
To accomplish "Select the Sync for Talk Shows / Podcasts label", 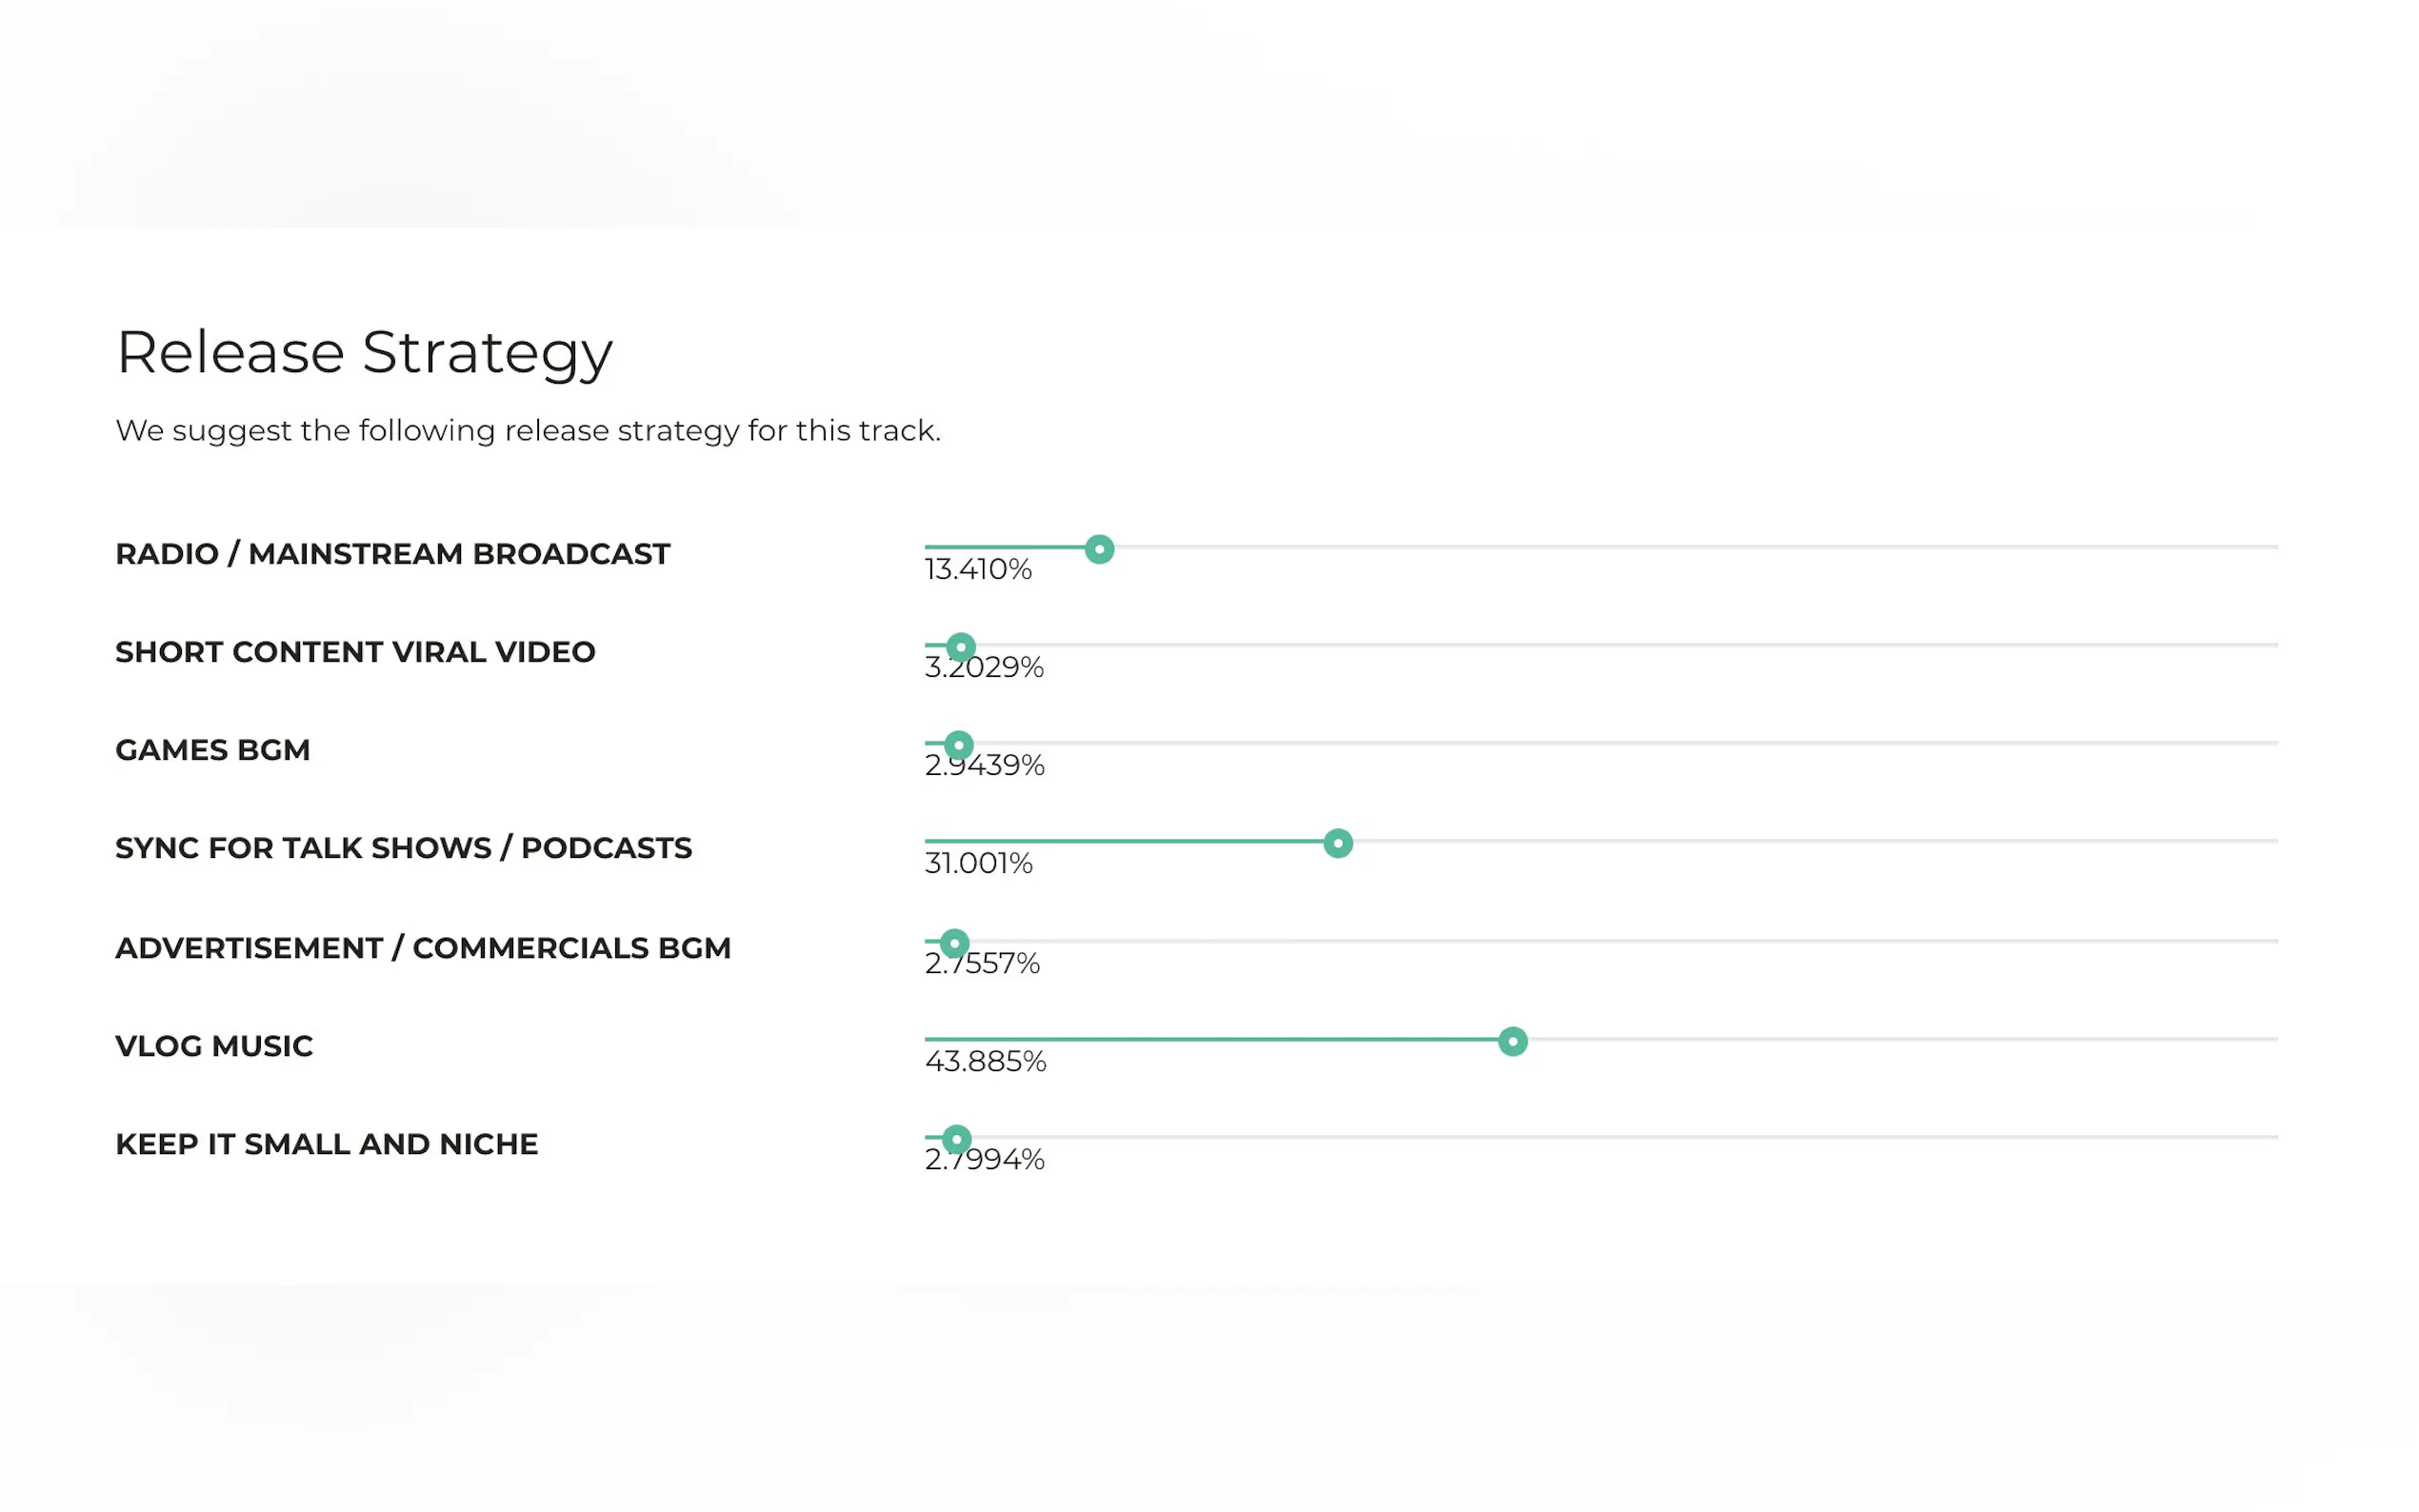I will [x=403, y=848].
